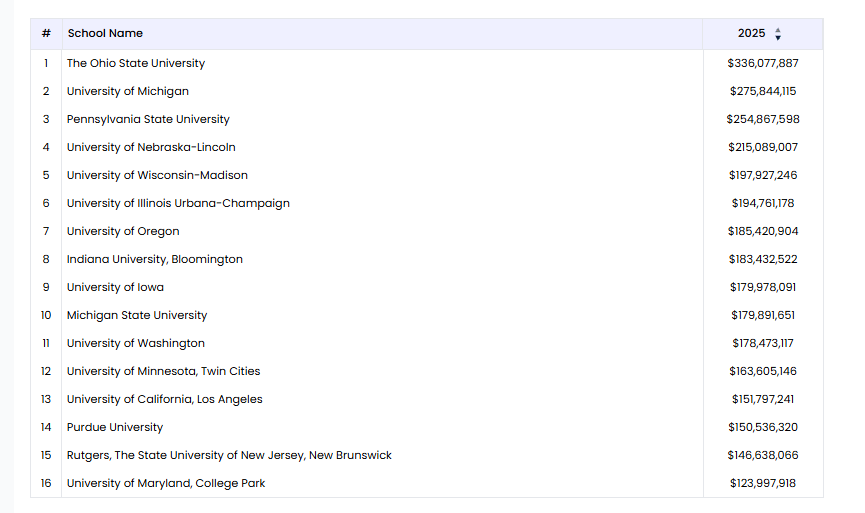Select University of Michigan row name

tap(128, 91)
